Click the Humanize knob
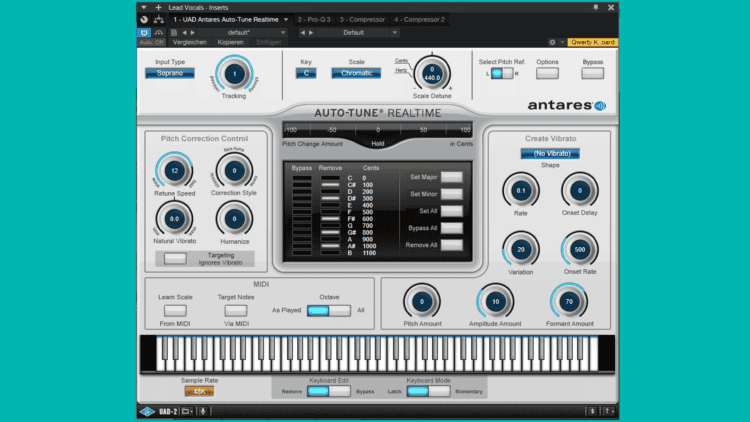750x422 pixels. point(234,219)
